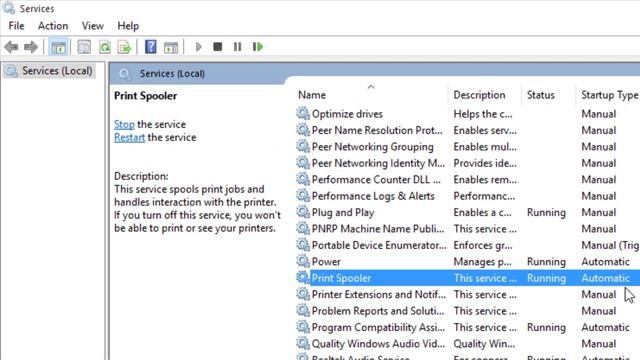Click the gear icon beside Power
640x360 pixels.
303,261
